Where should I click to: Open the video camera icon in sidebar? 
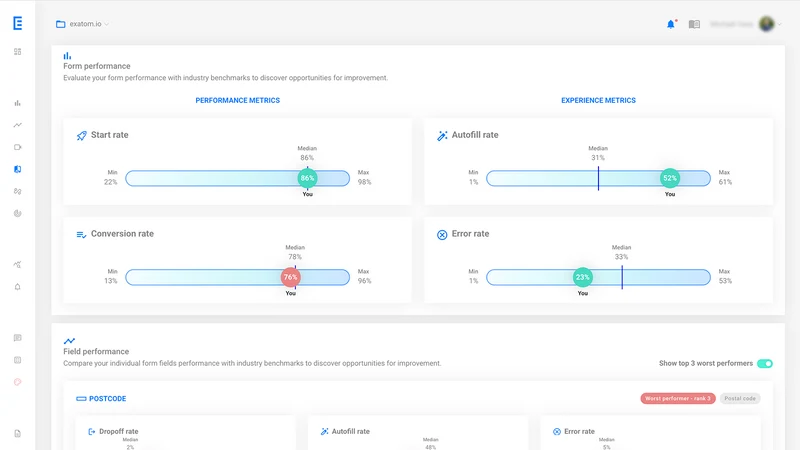click(x=18, y=147)
